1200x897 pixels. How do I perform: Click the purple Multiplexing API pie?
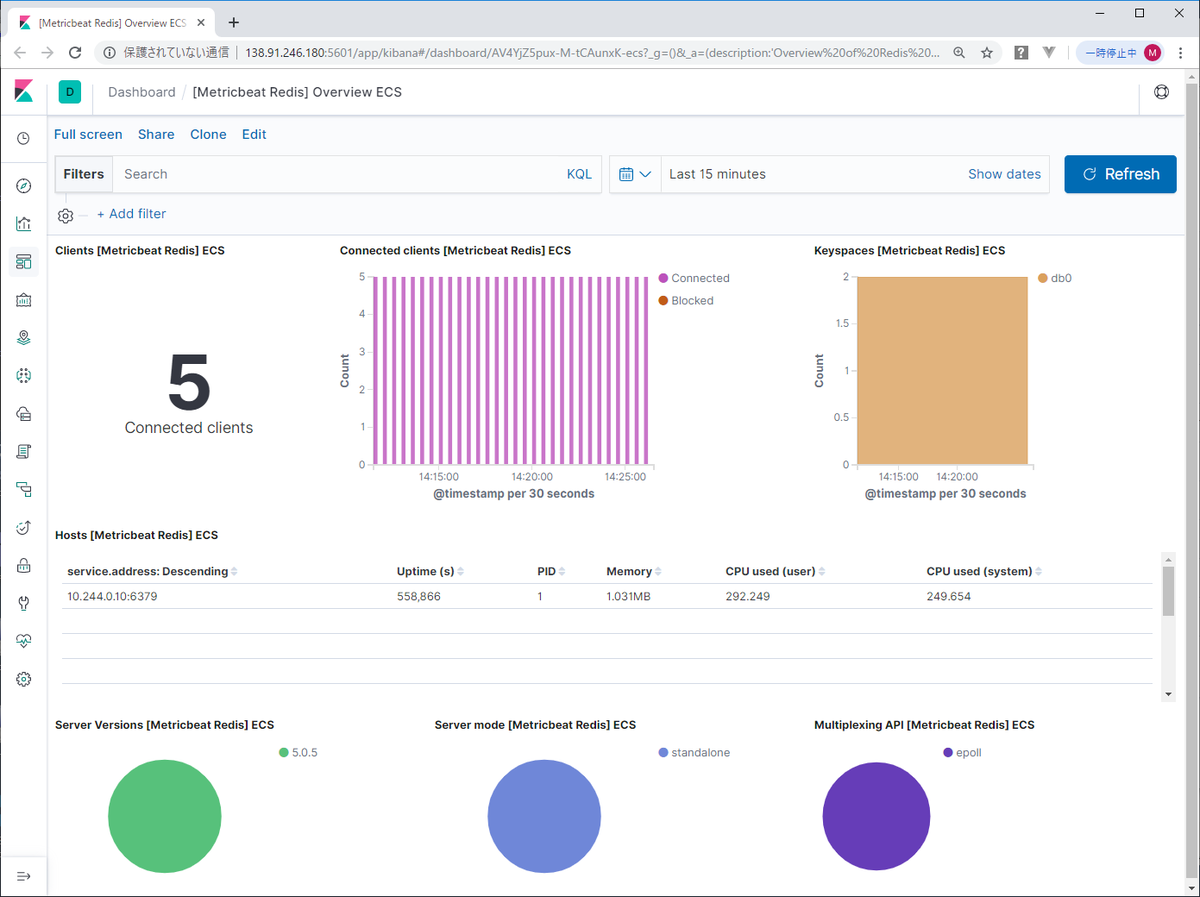(876, 816)
